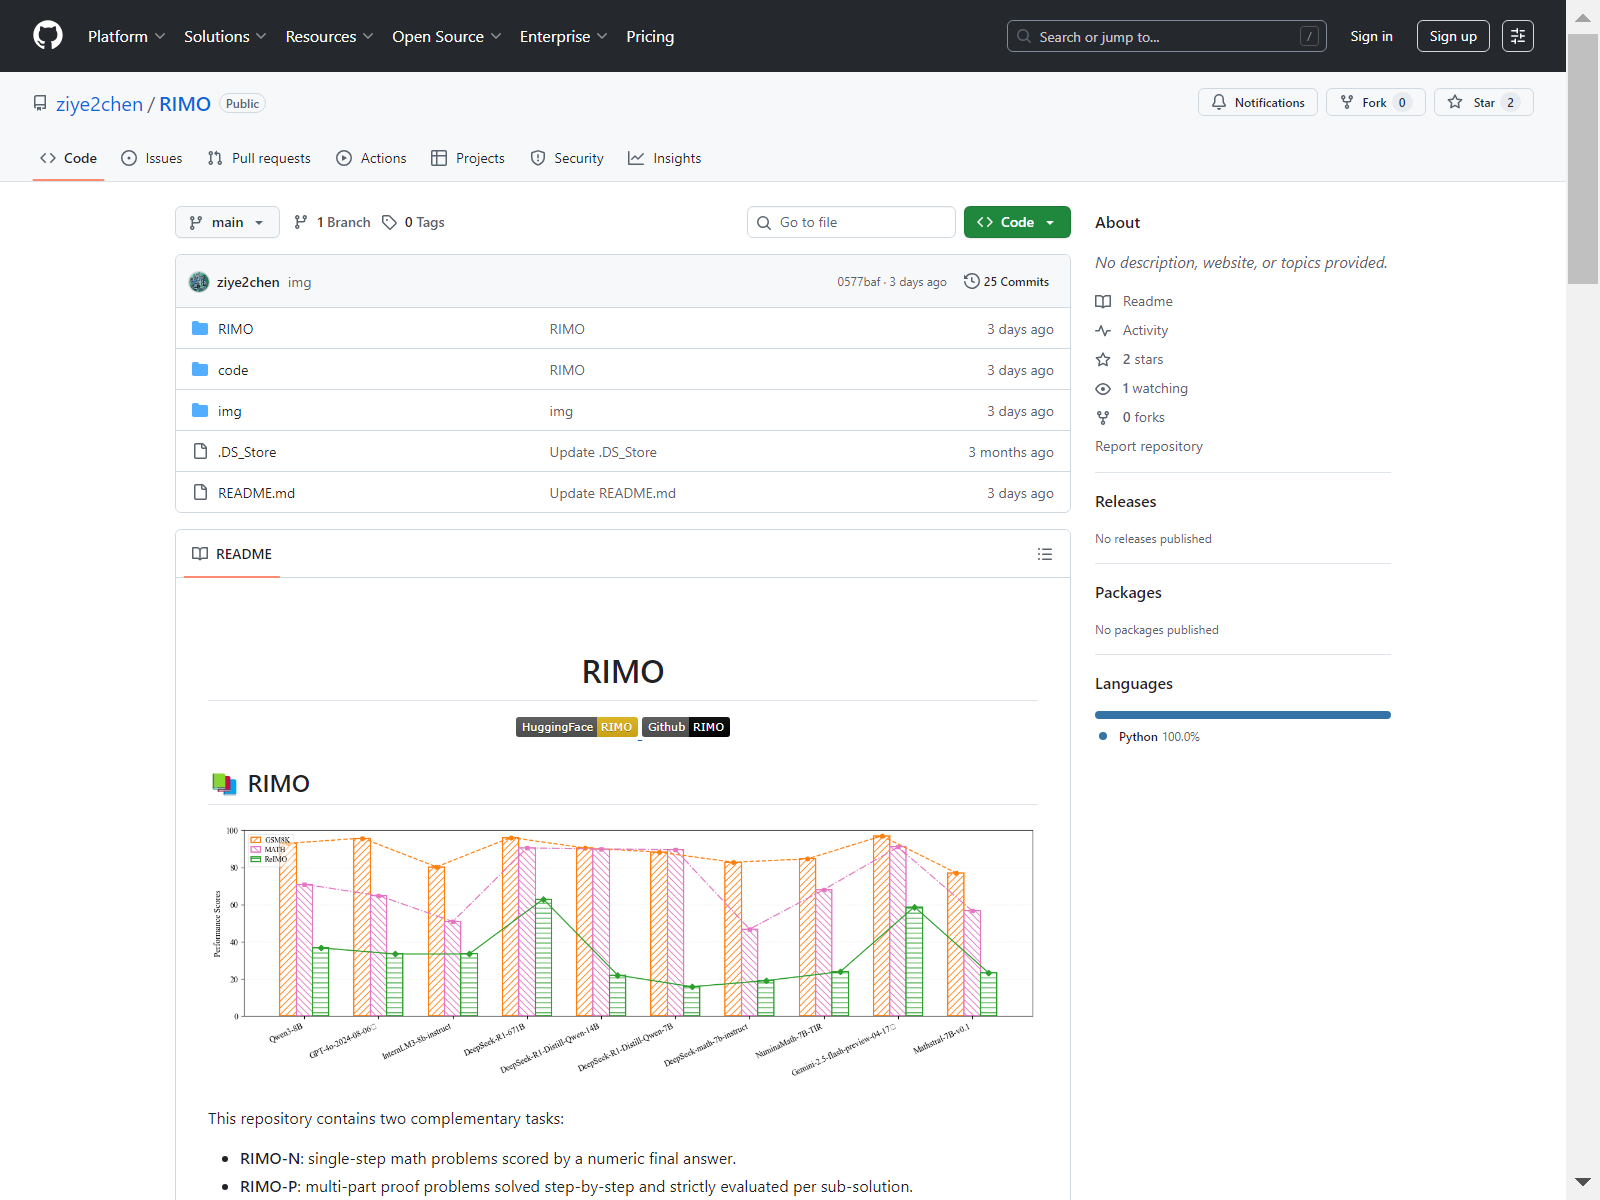Click the HuggingFace RIMO badge

pos(577,727)
